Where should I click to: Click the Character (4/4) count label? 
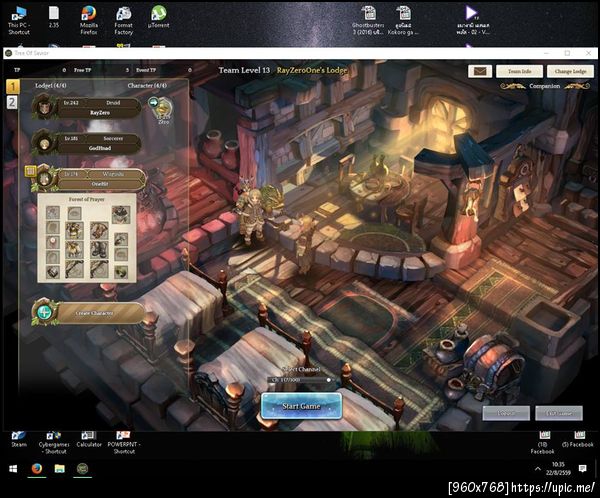point(147,86)
